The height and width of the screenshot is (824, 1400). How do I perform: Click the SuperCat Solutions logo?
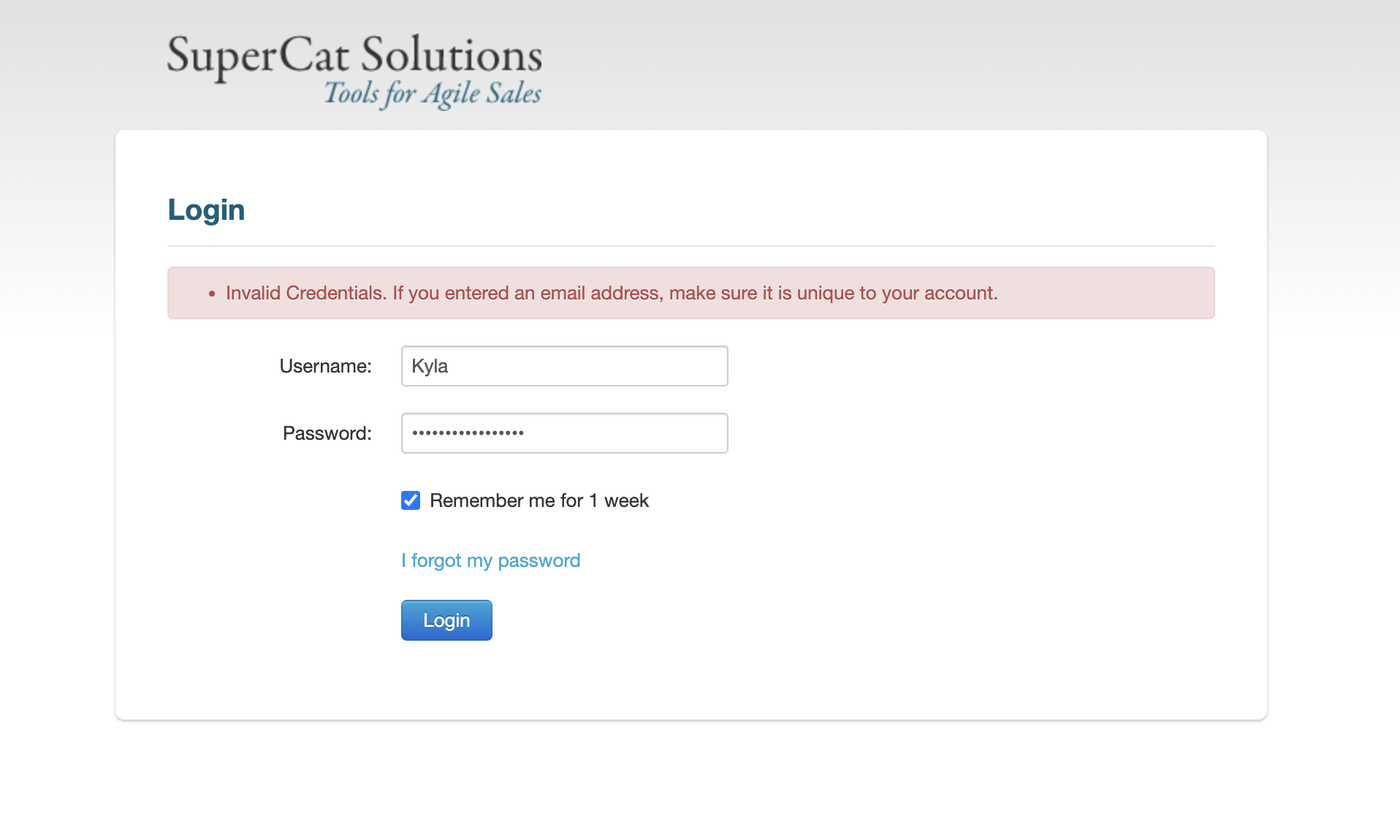pyautogui.click(x=355, y=70)
